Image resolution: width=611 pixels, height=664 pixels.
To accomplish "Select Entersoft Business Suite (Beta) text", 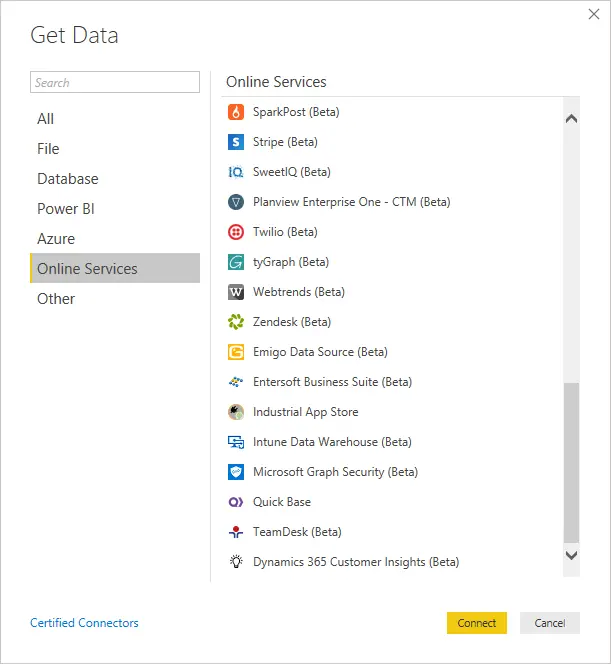I will (x=332, y=382).
